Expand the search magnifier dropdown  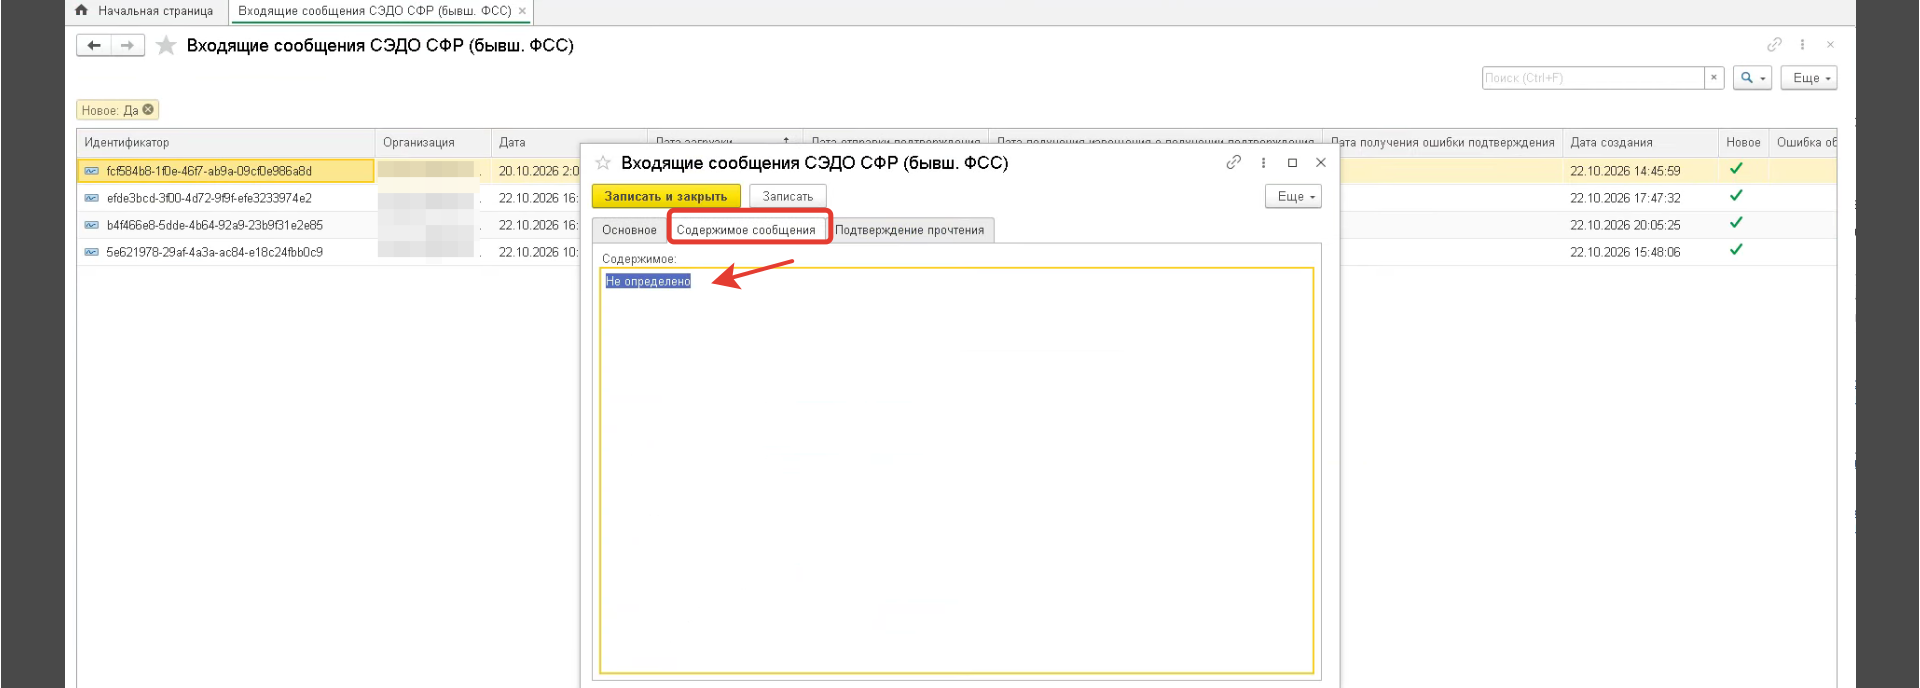pos(1752,77)
